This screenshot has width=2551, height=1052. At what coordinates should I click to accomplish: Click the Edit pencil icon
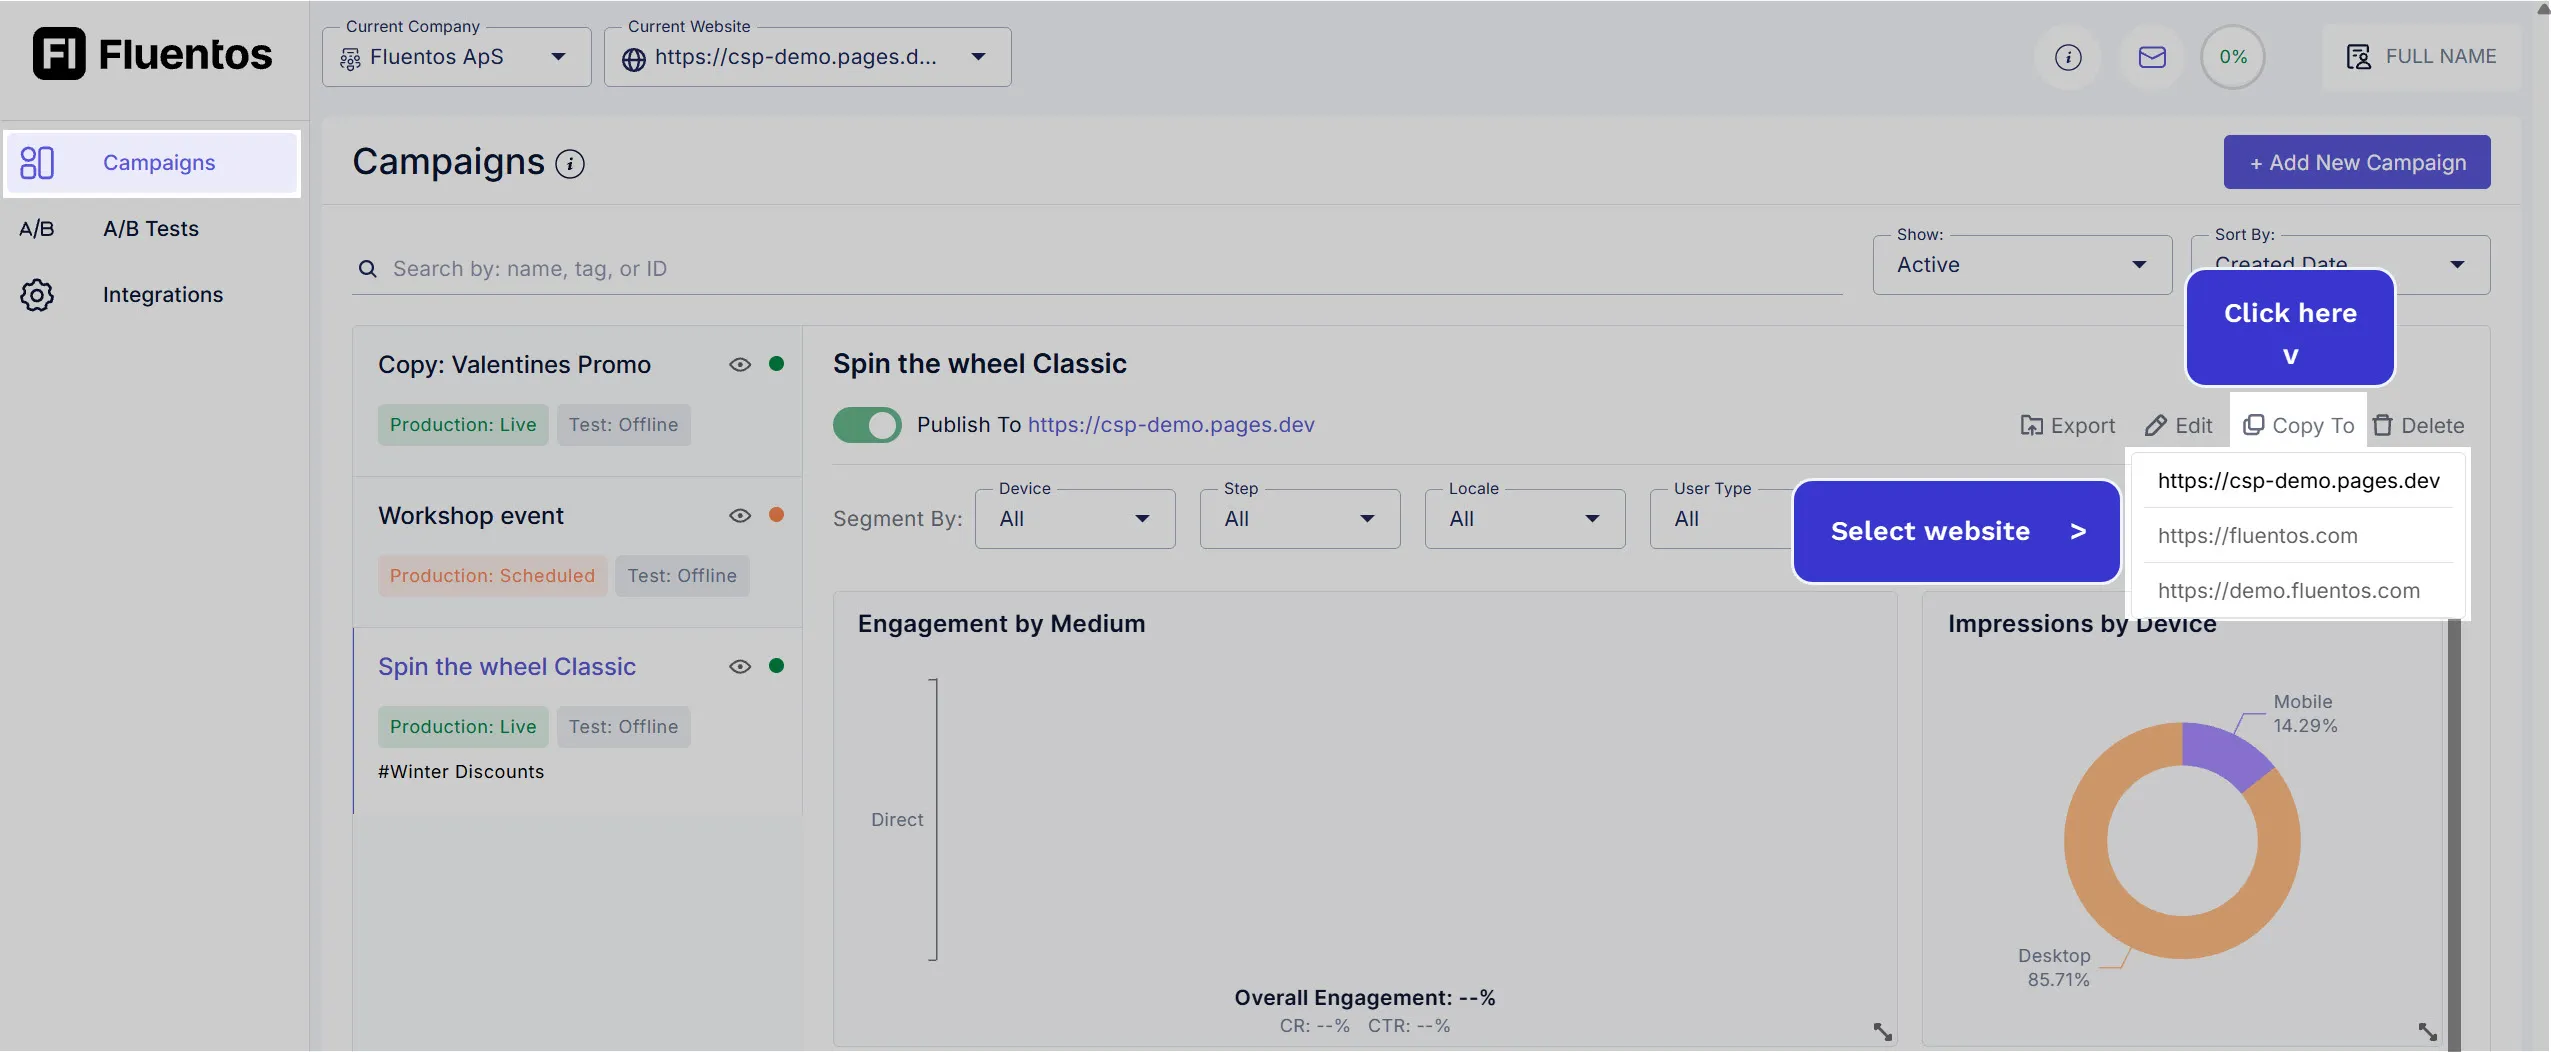click(2155, 426)
